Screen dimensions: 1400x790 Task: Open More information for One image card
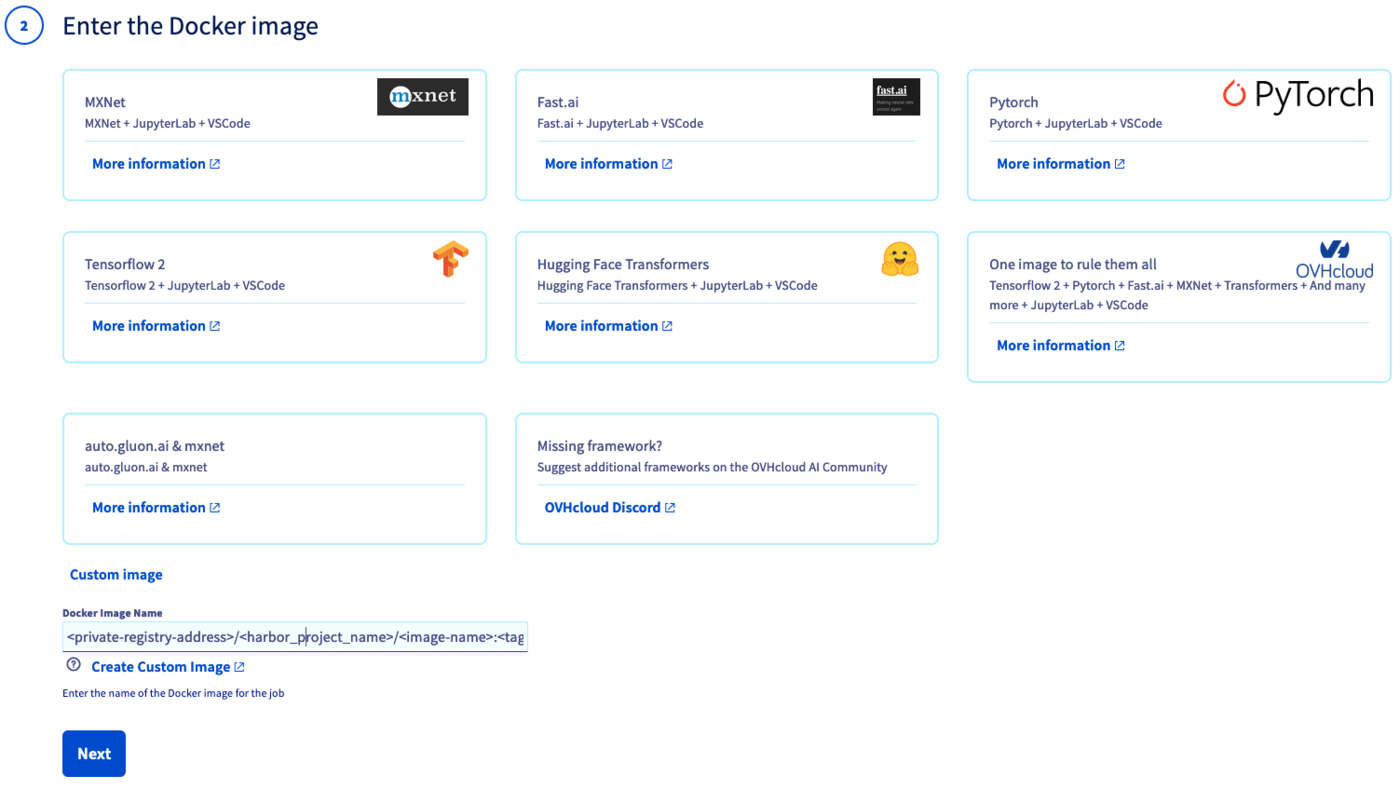[x=1060, y=346]
